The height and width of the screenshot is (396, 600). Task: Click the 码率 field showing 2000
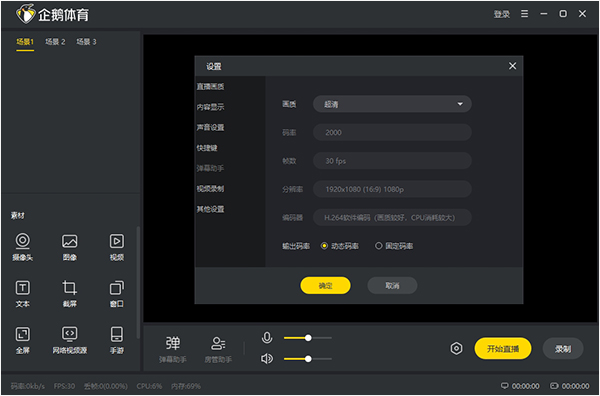point(392,132)
